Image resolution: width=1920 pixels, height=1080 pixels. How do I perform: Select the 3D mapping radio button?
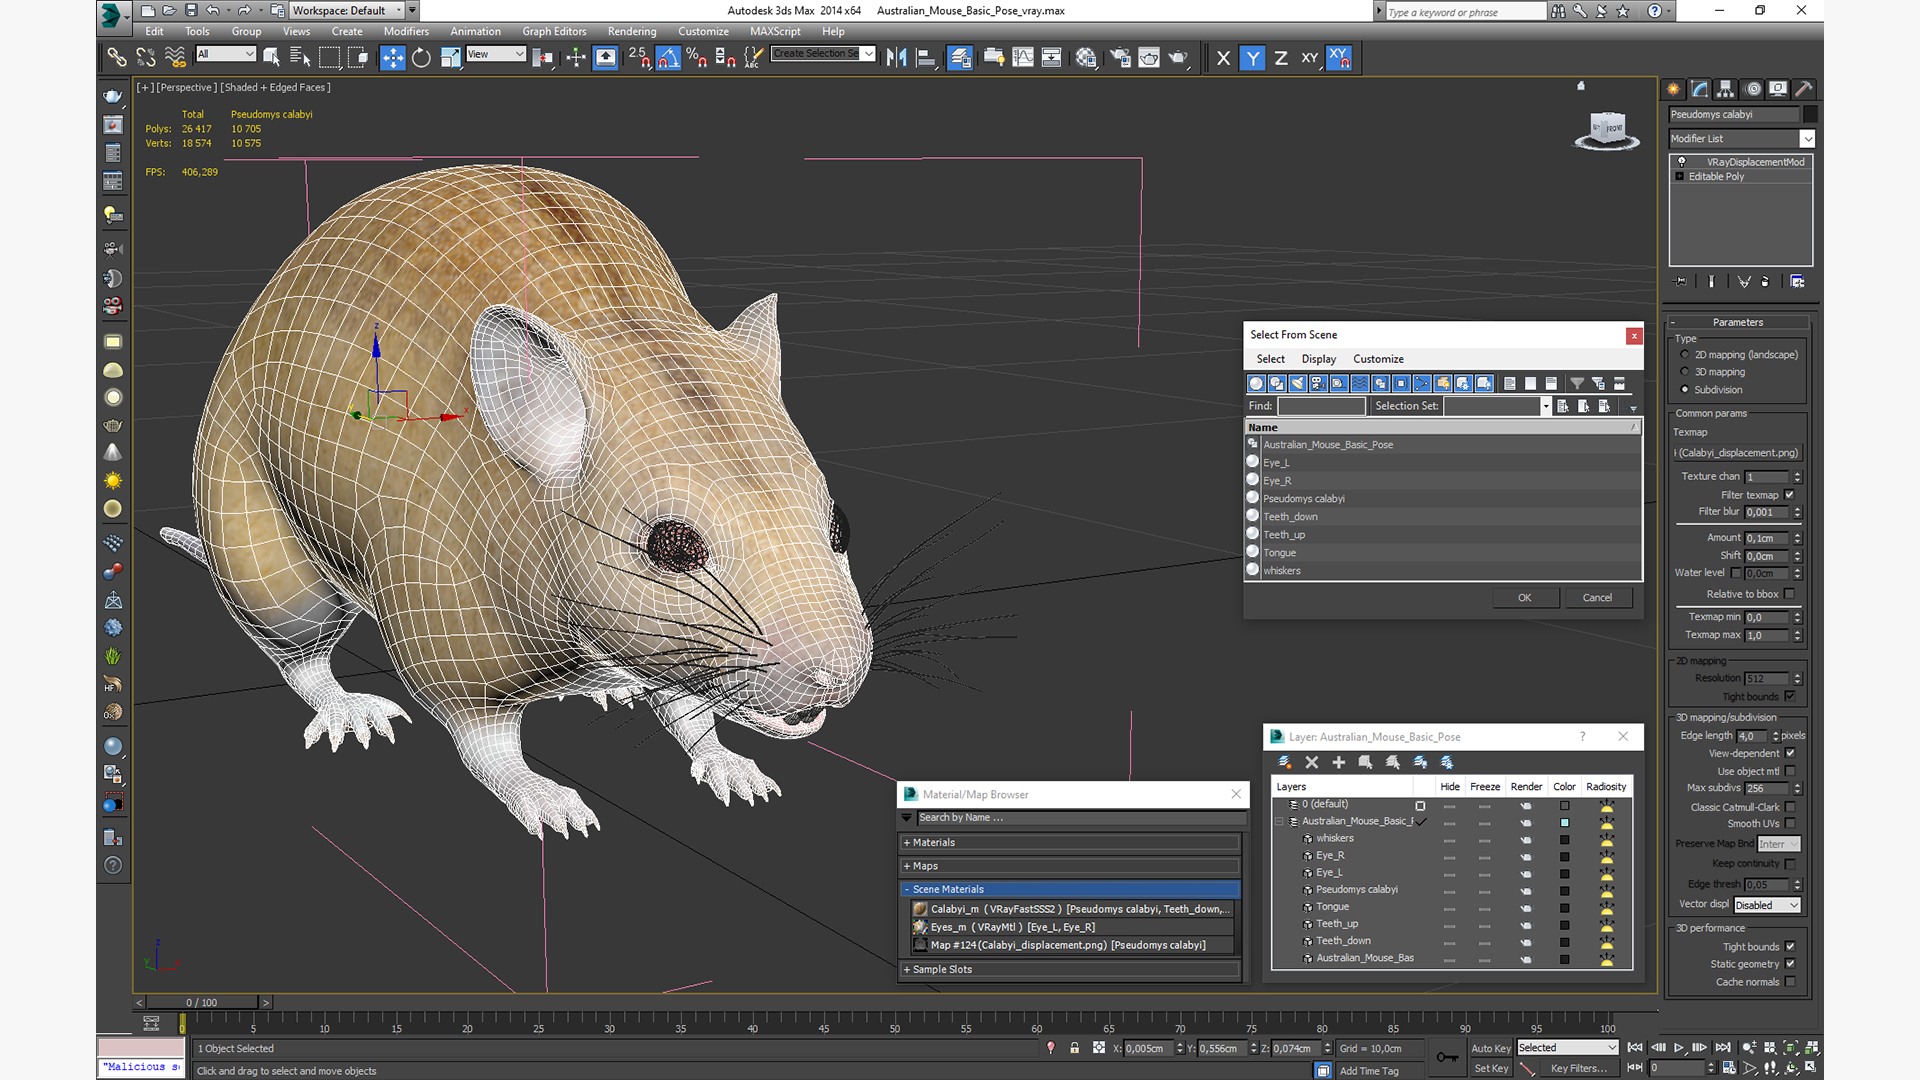1685,372
